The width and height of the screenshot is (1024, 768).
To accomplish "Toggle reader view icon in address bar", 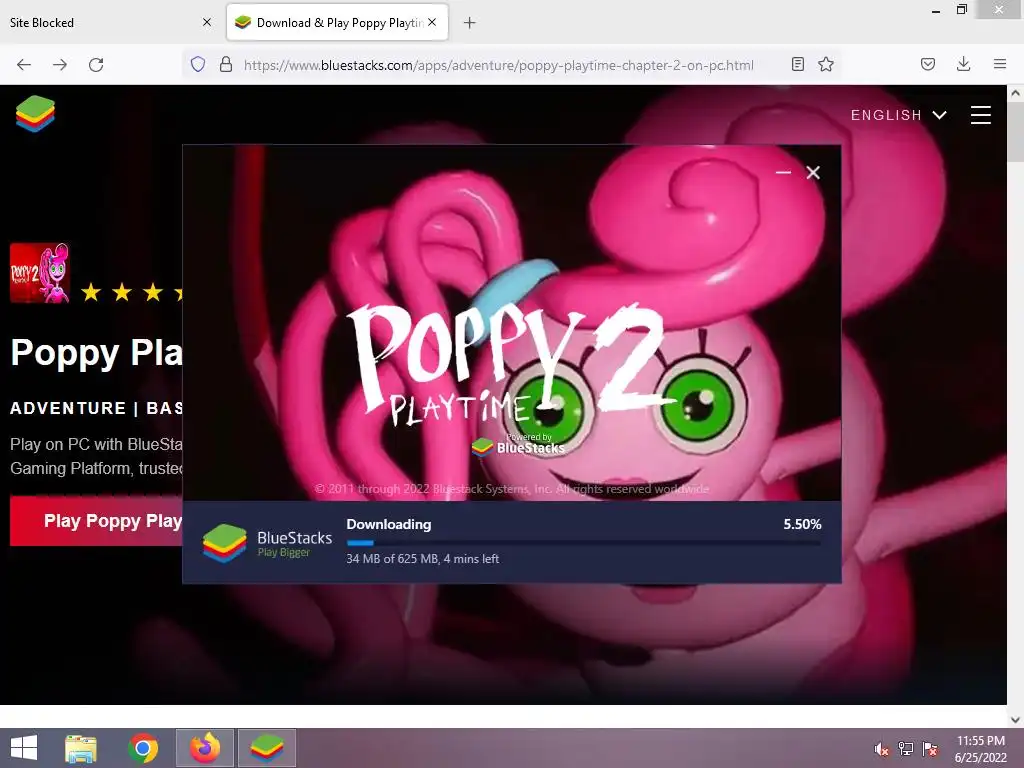I will tap(797, 64).
